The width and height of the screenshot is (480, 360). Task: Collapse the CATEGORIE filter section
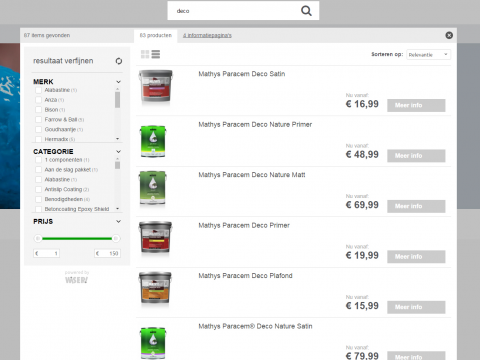click(118, 152)
